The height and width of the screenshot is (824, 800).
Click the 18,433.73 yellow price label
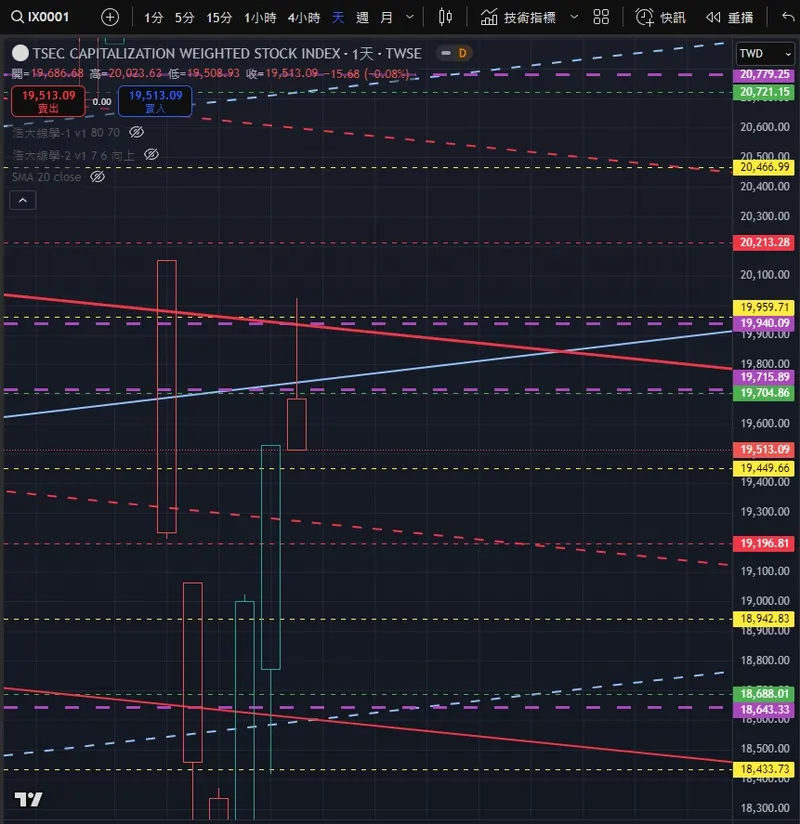(x=764, y=769)
